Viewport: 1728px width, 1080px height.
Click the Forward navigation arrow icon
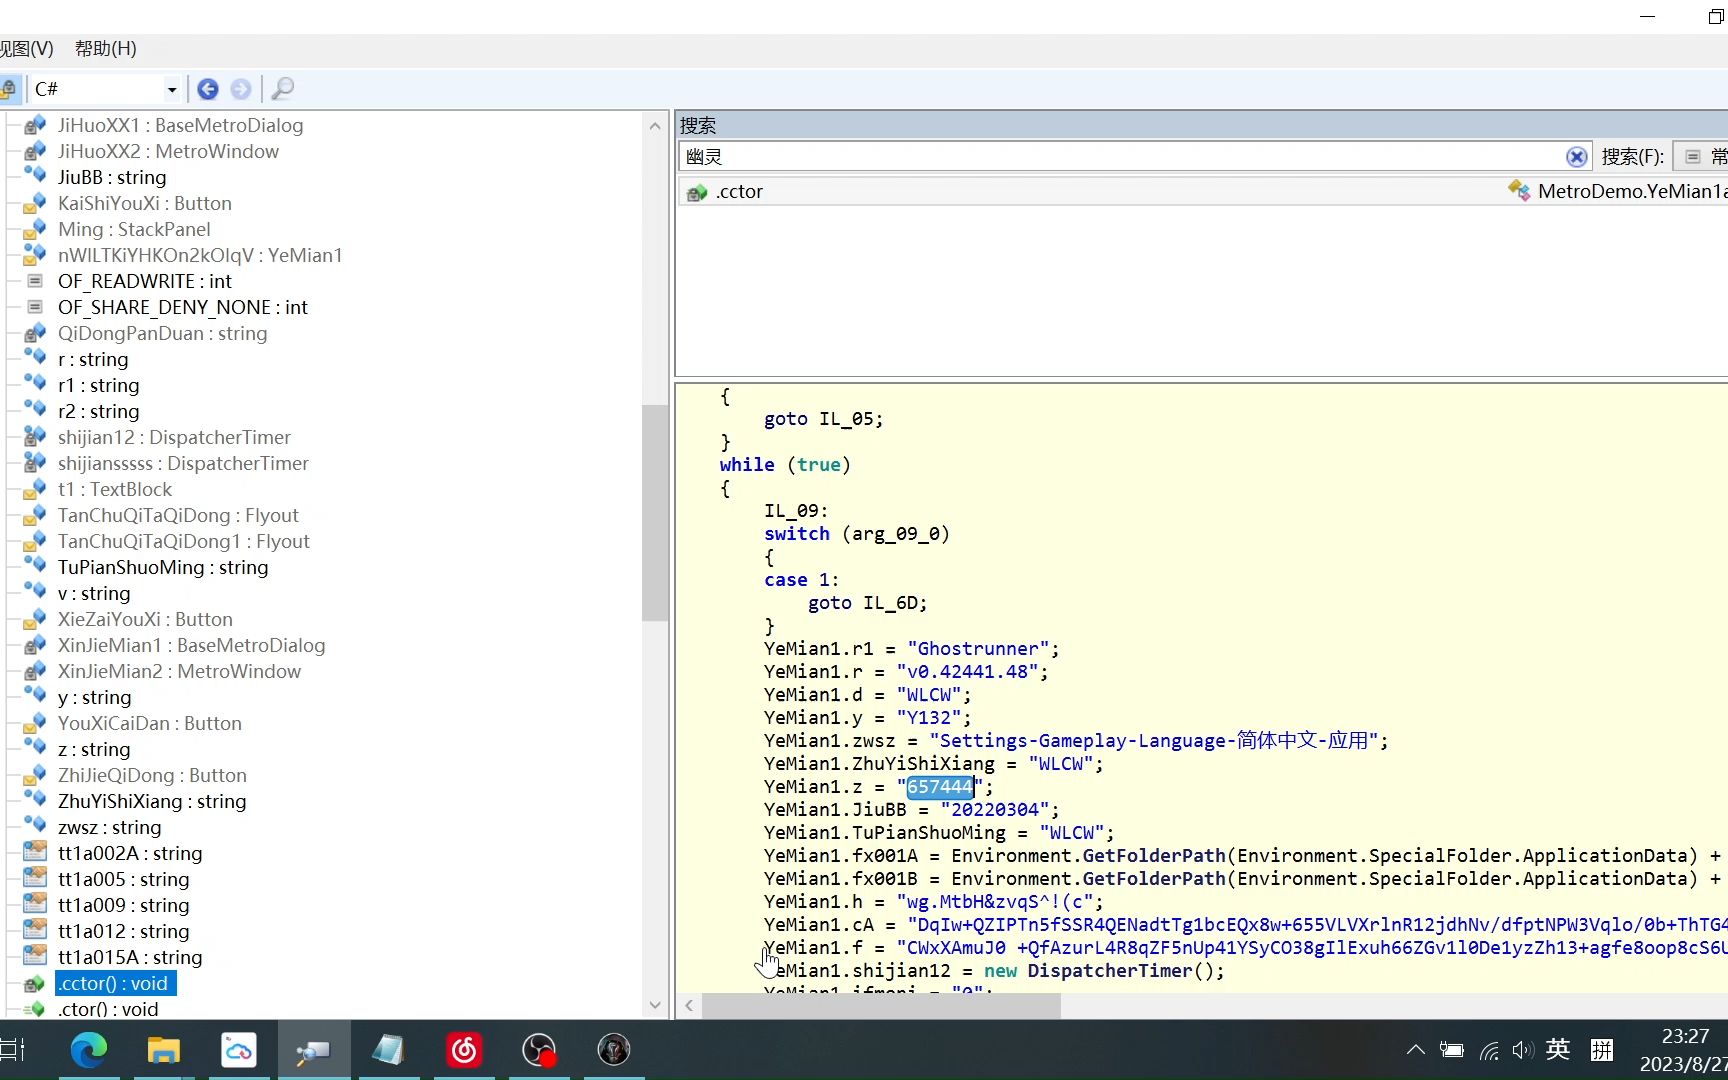241,89
